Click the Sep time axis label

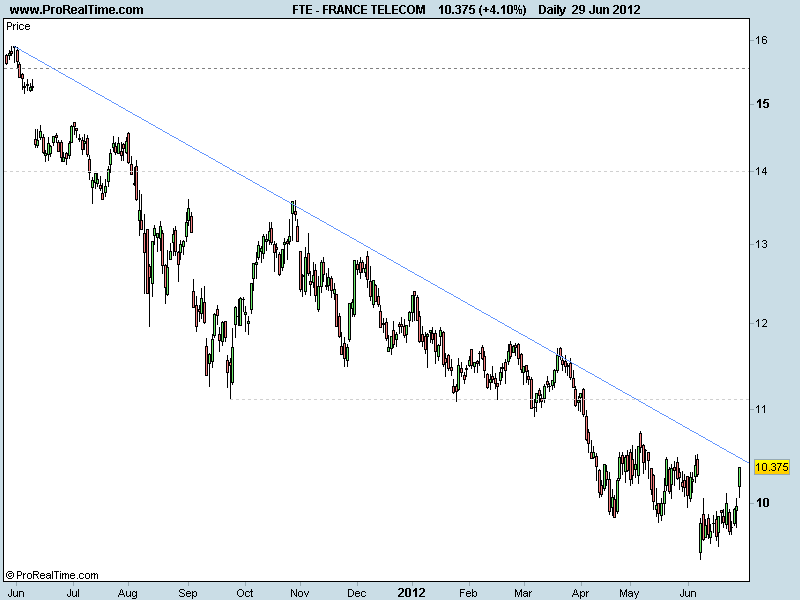188,593
